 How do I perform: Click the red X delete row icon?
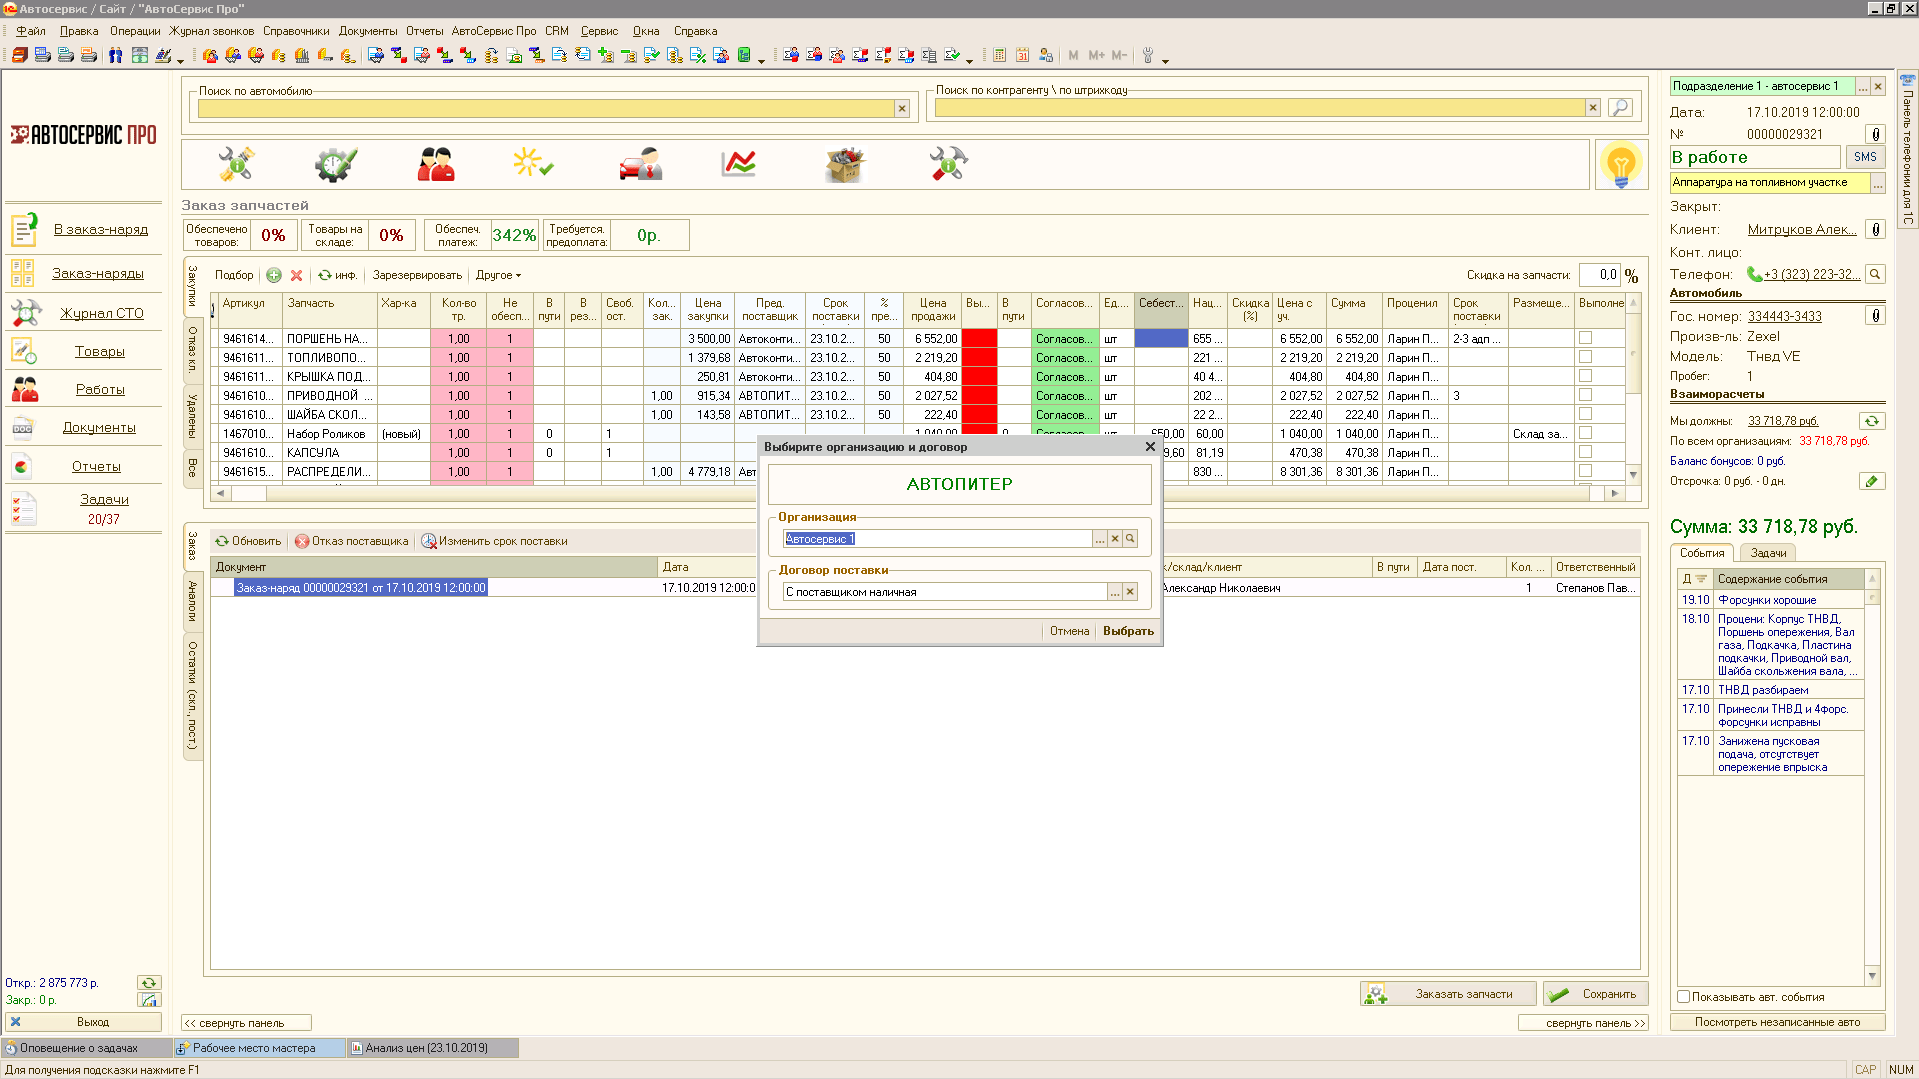[296, 275]
